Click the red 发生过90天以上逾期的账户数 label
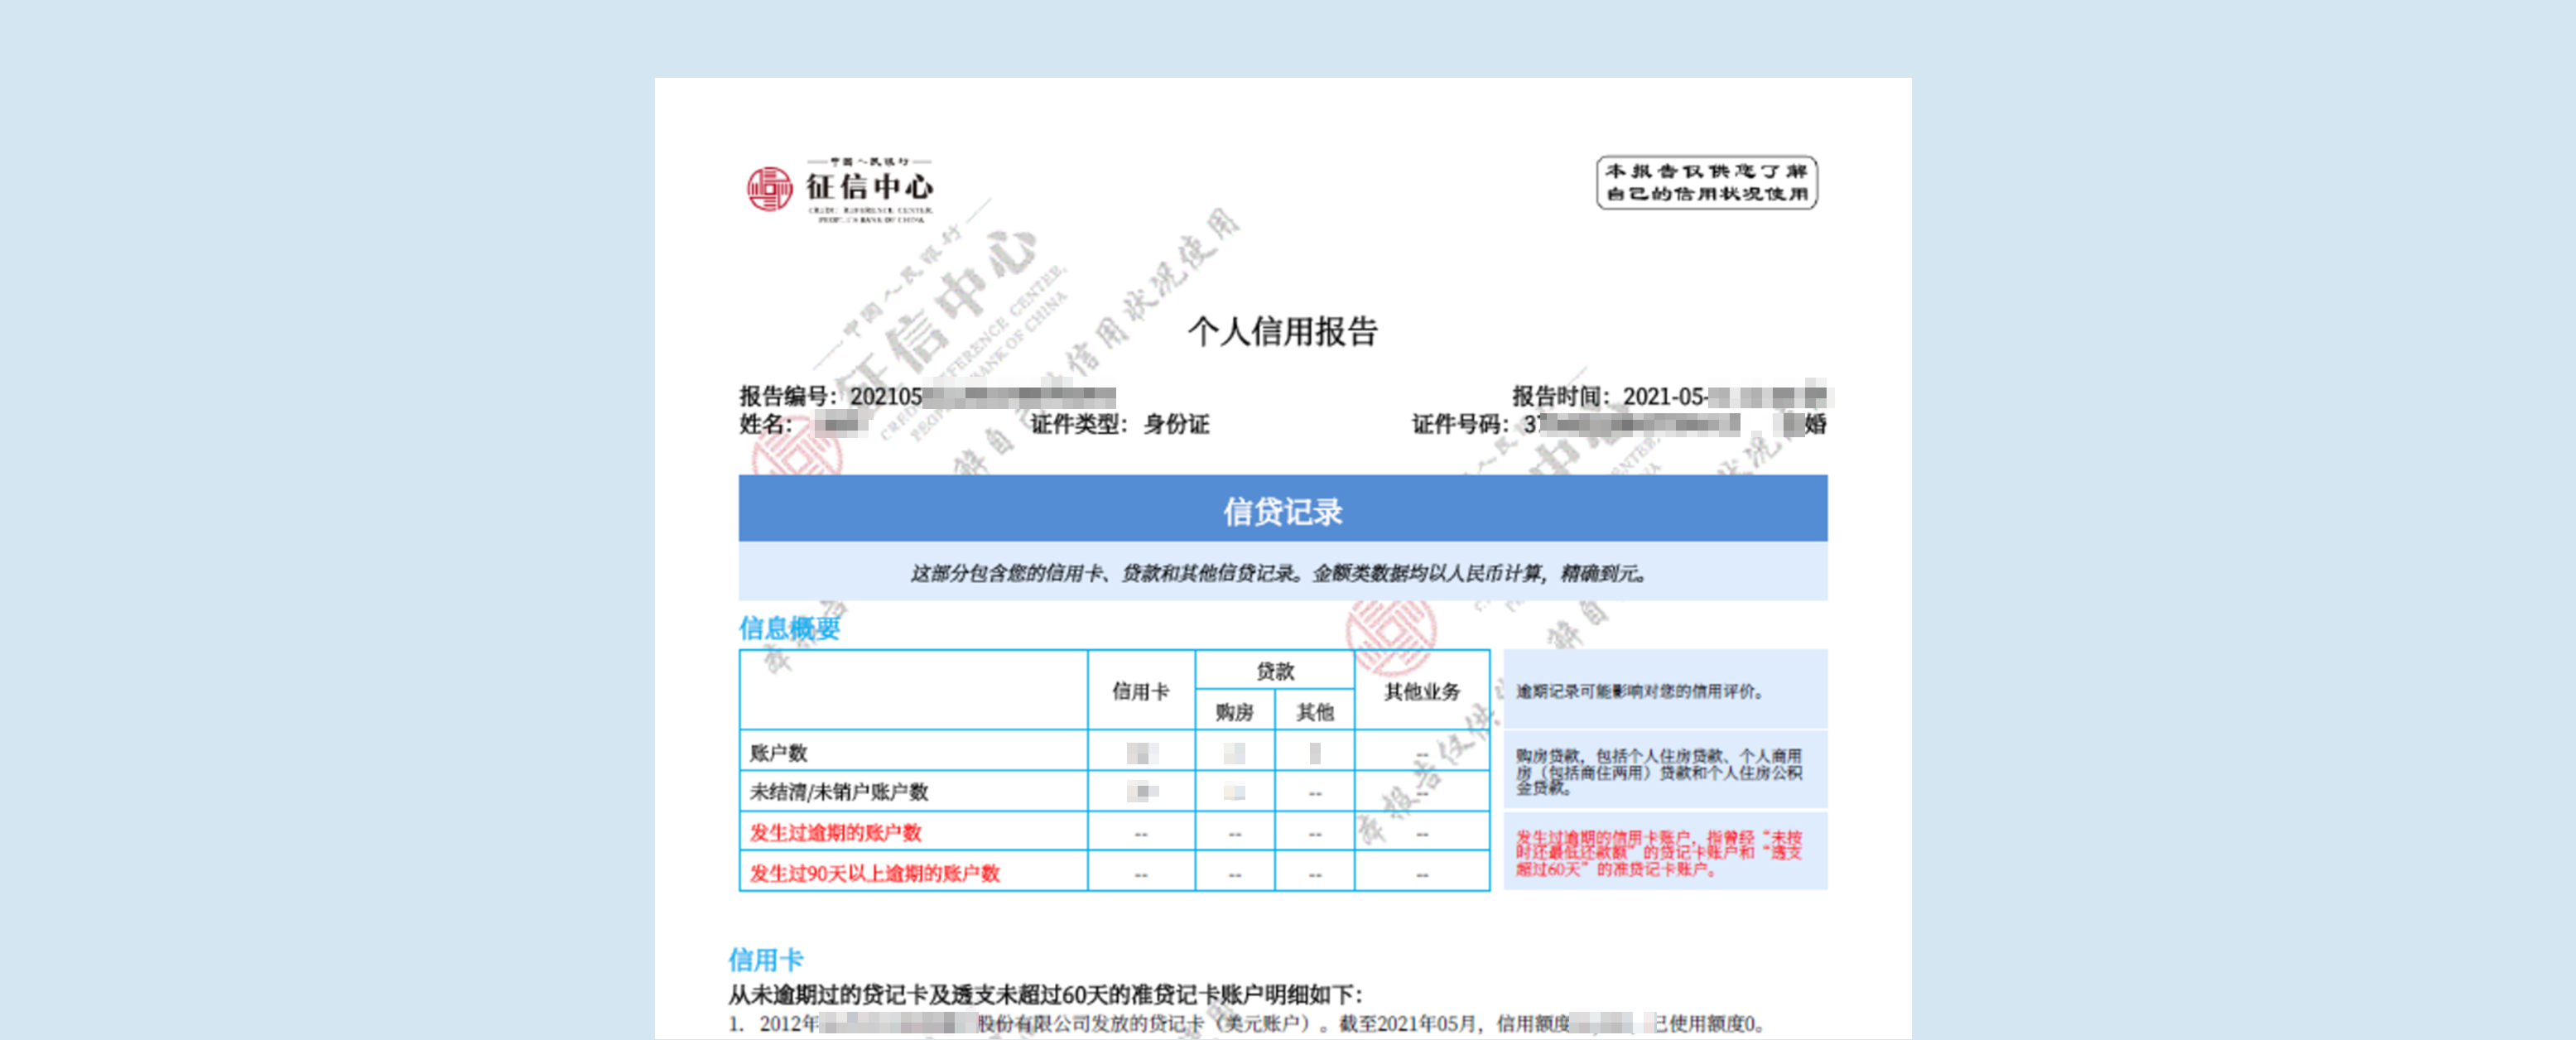 [x=874, y=873]
